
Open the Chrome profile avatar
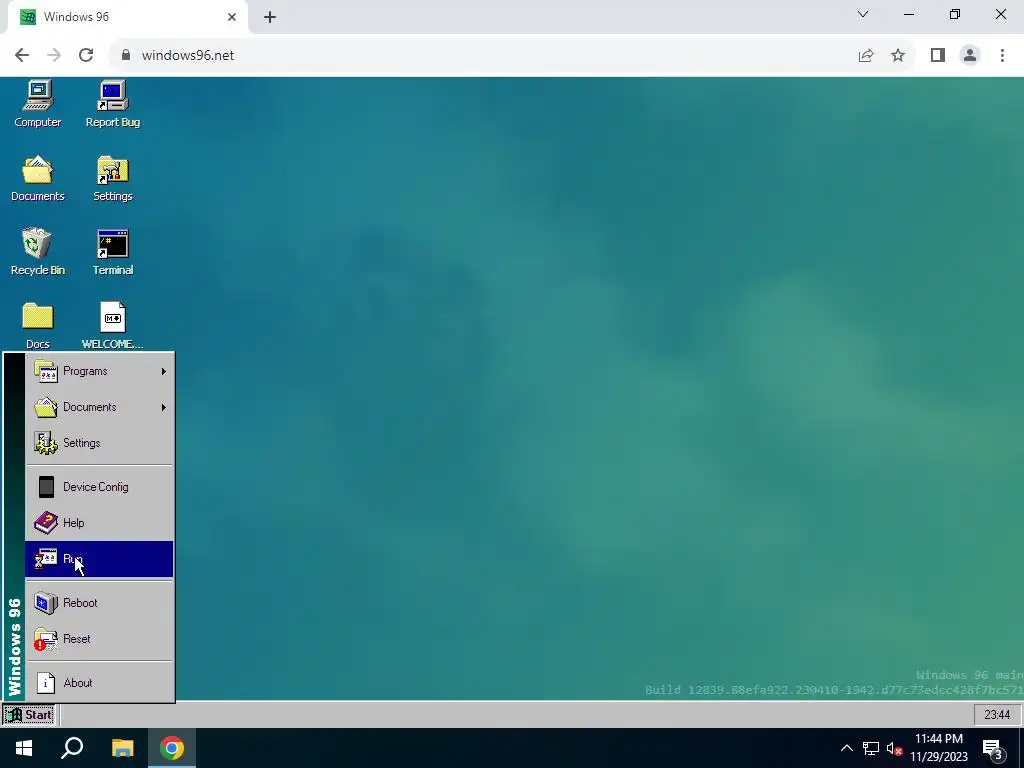click(x=970, y=56)
